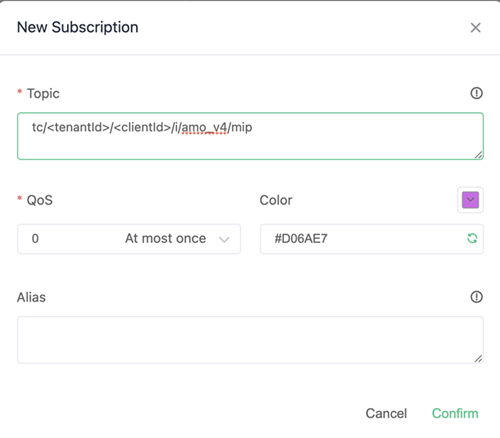Focus the Alias text area
500x438 pixels.
pos(250,340)
